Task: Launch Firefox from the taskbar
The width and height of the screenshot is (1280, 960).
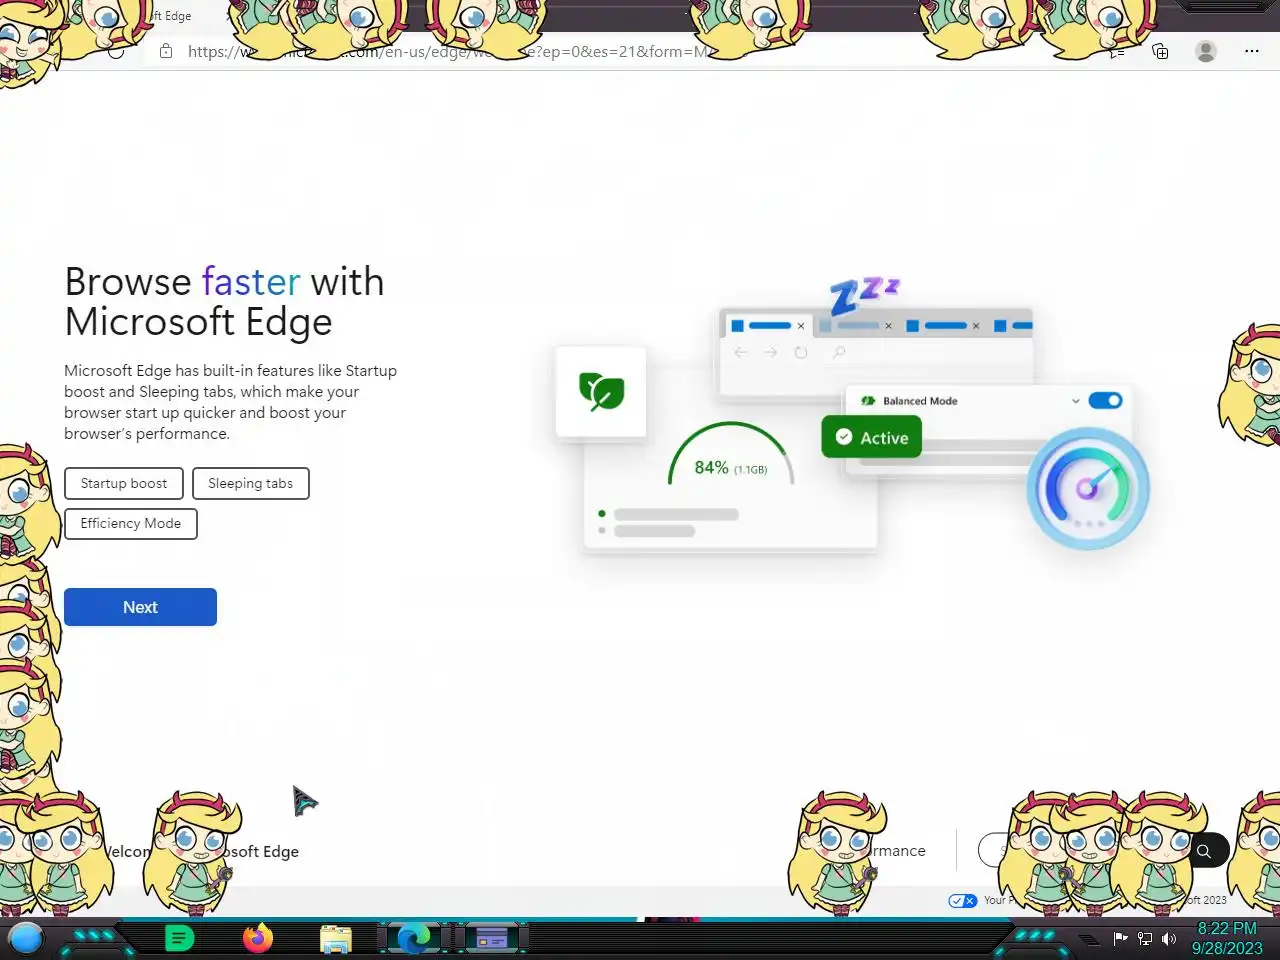Action: pyautogui.click(x=258, y=938)
